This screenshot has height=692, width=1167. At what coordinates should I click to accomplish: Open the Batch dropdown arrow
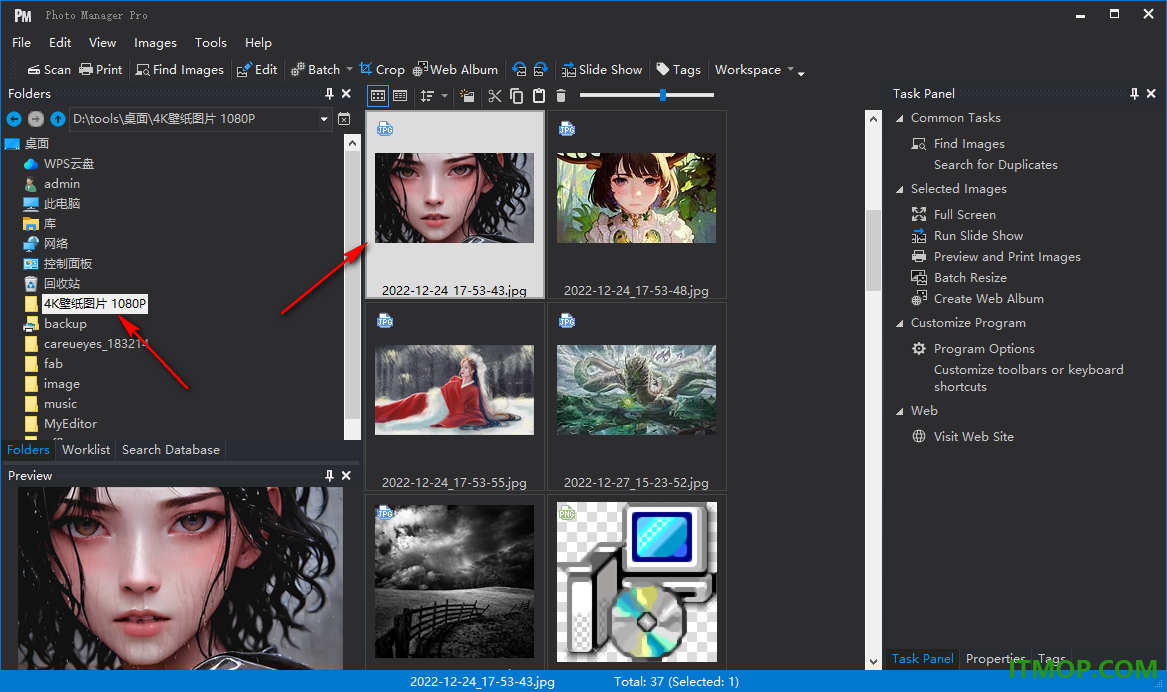pyautogui.click(x=349, y=69)
